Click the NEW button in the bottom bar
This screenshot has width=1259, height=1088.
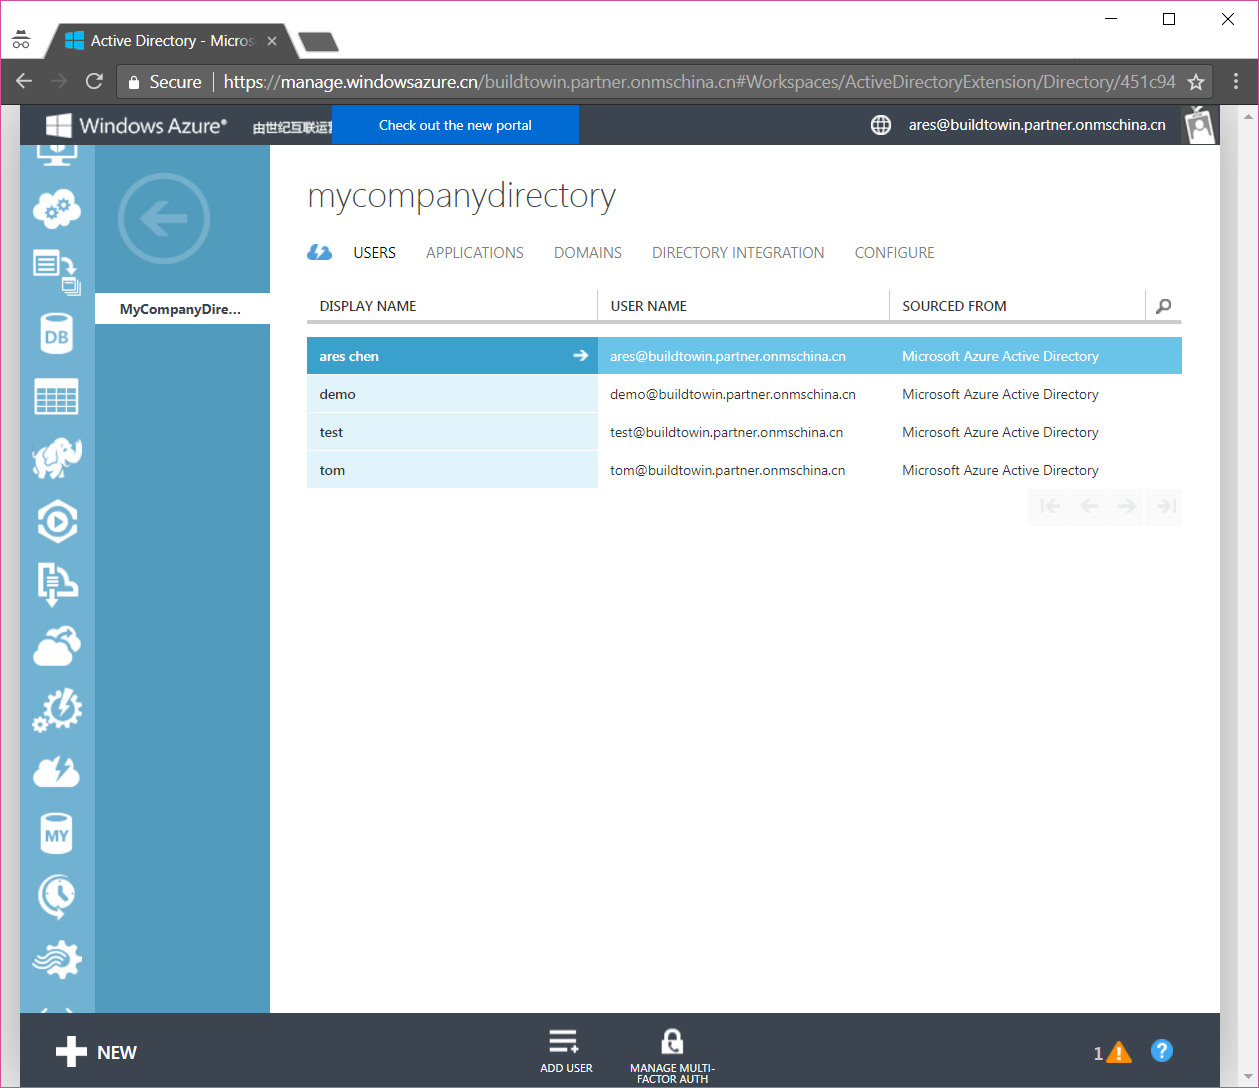click(x=96, y=1052)
